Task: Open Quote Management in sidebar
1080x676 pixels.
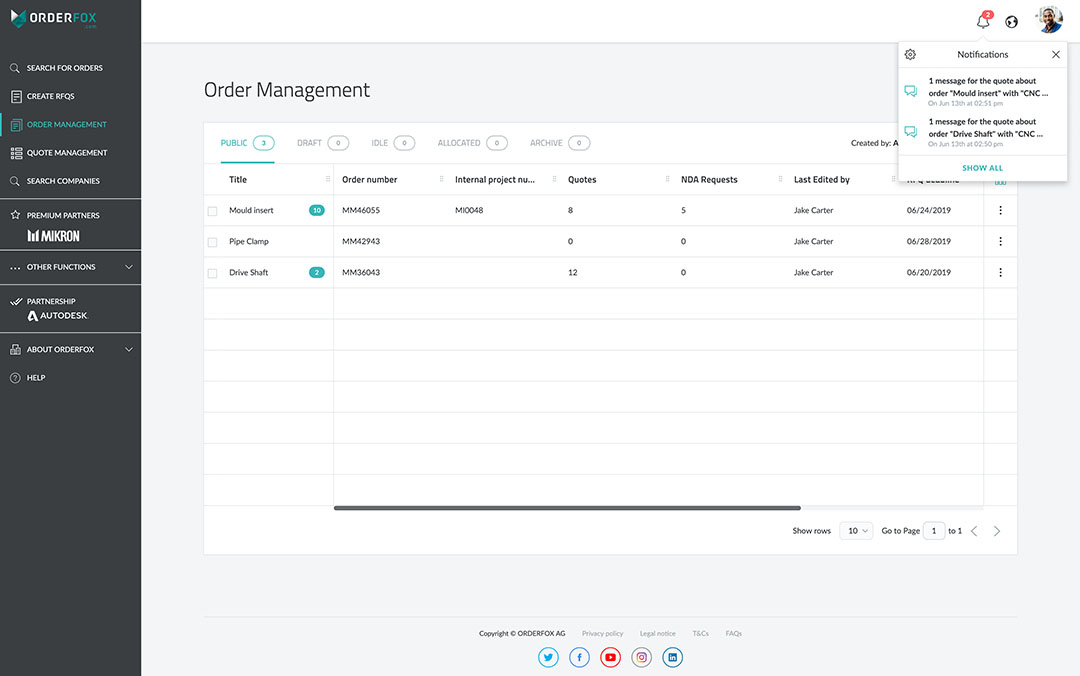Action: (66, 153)
